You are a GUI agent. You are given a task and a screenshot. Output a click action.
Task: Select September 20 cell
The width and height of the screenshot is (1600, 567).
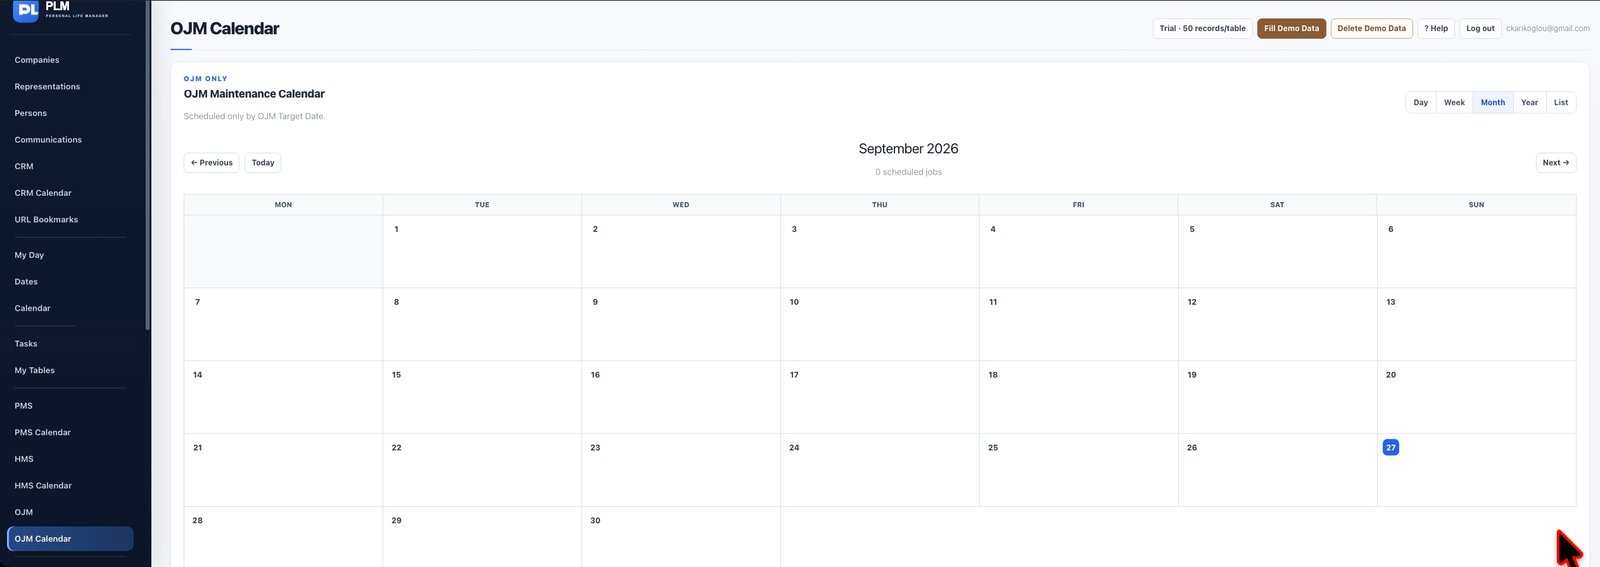tap(1476, 397)
